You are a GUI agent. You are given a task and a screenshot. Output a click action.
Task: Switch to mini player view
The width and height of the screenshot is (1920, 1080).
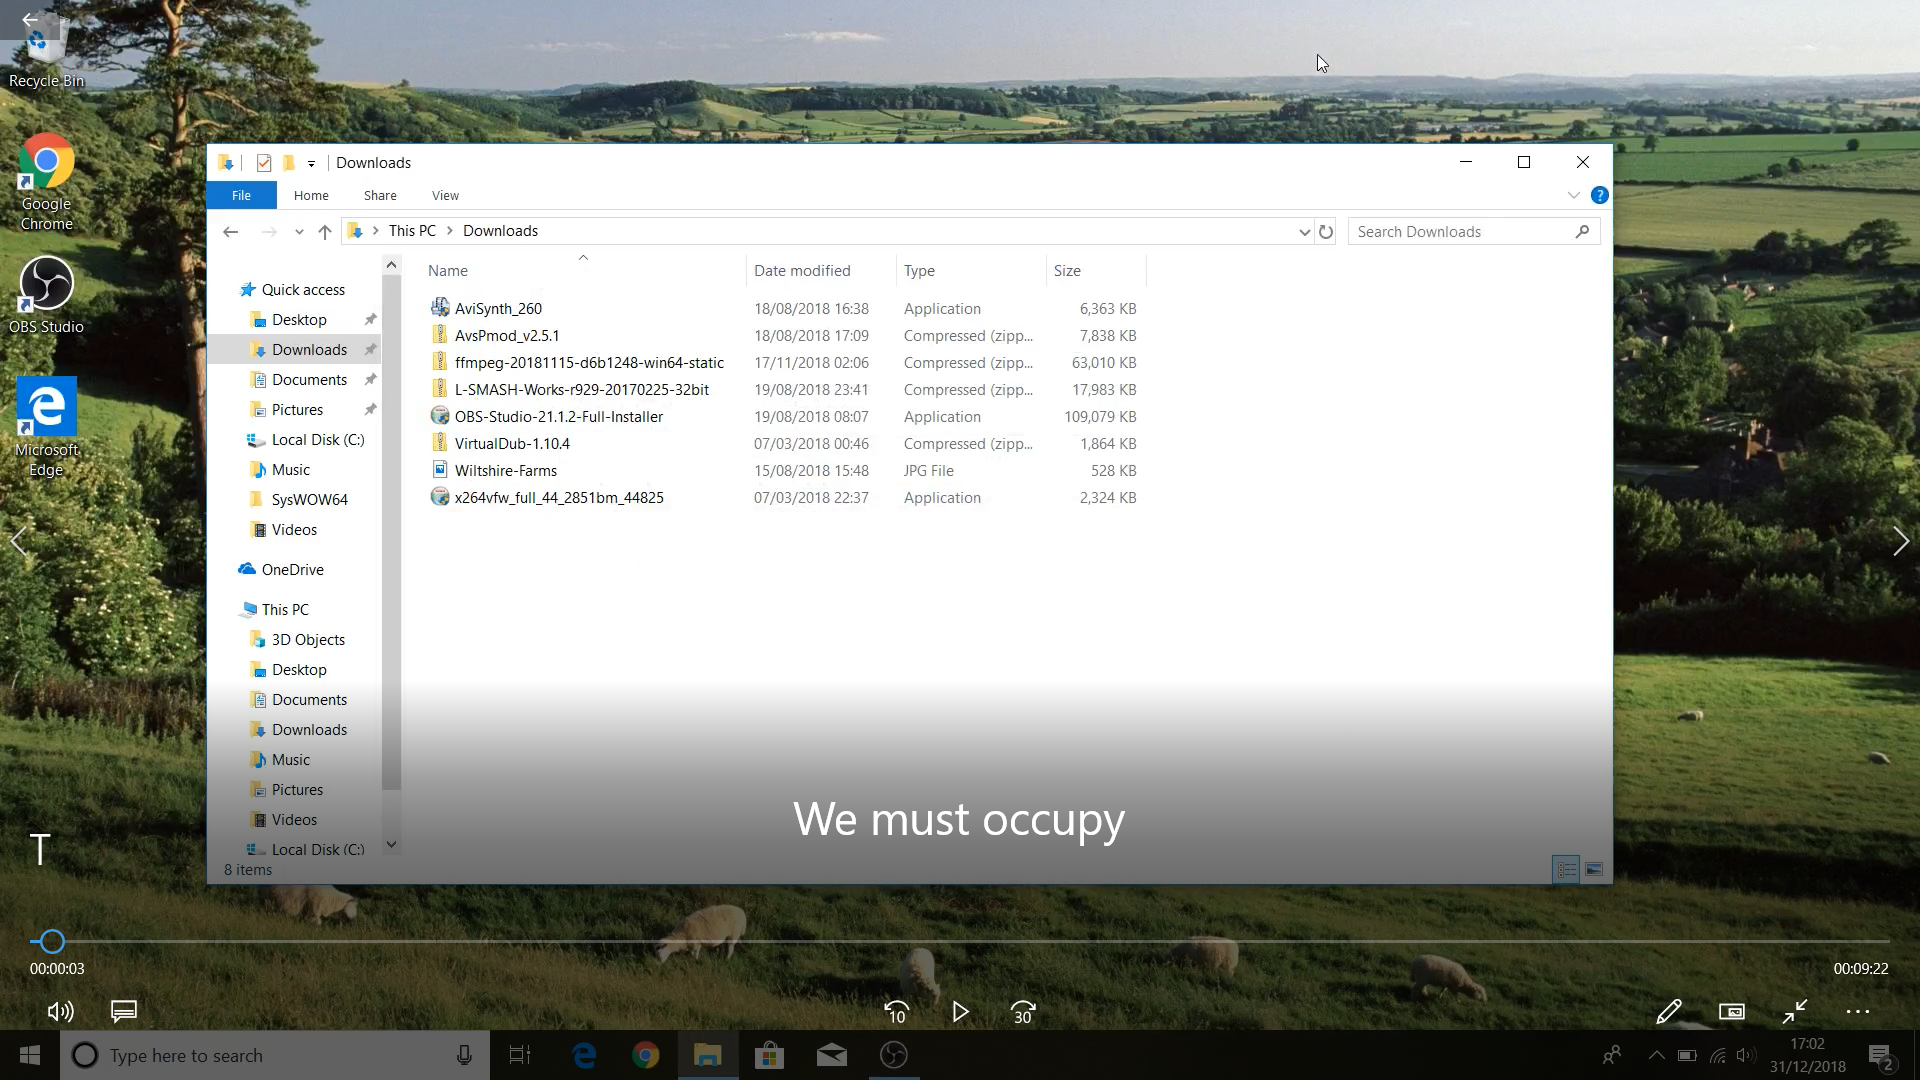1732,1012
